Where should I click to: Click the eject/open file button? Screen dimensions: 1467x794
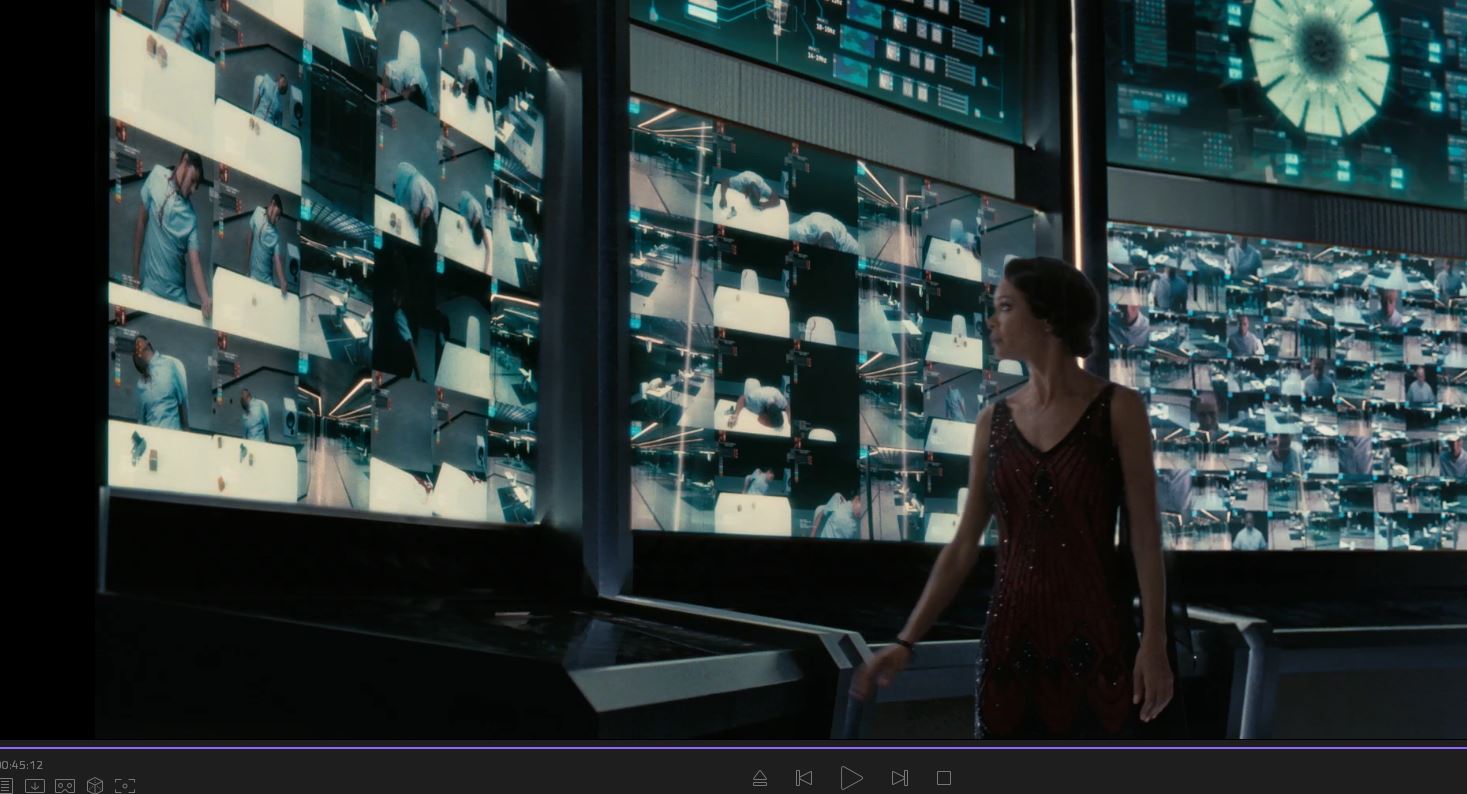[760, 778]
